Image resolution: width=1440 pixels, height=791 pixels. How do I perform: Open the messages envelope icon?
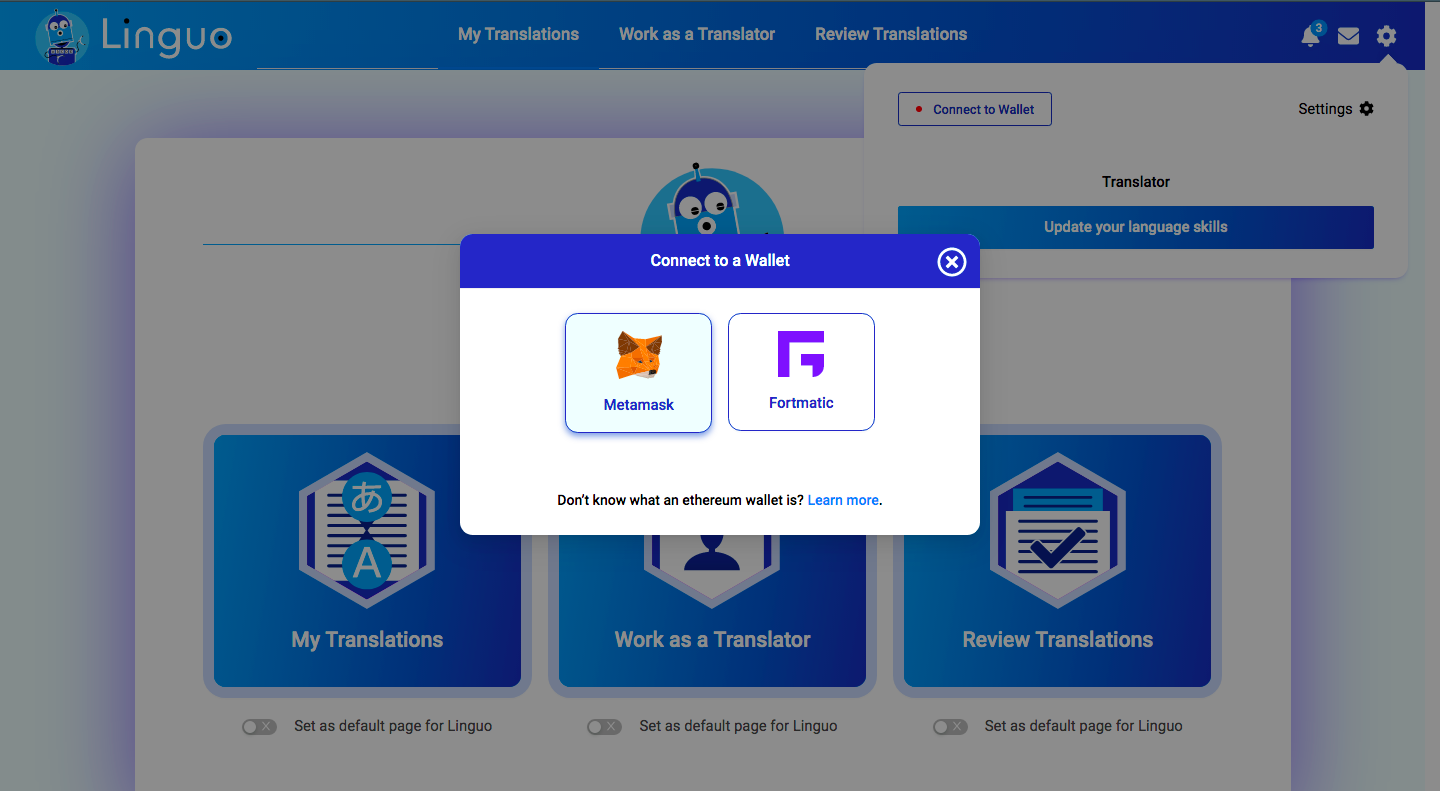(x=1348, y=36)
